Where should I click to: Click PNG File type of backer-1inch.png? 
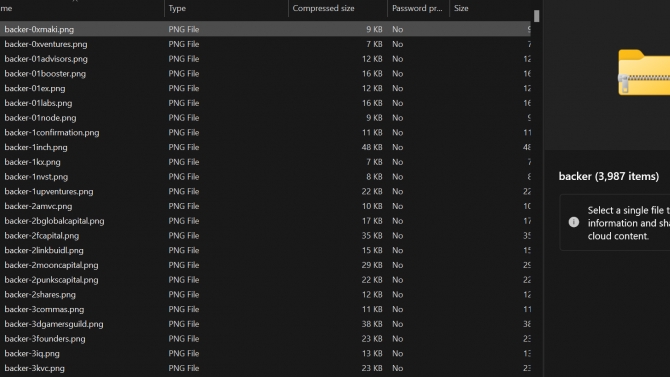pyautogui.click(x=184, y=147)
